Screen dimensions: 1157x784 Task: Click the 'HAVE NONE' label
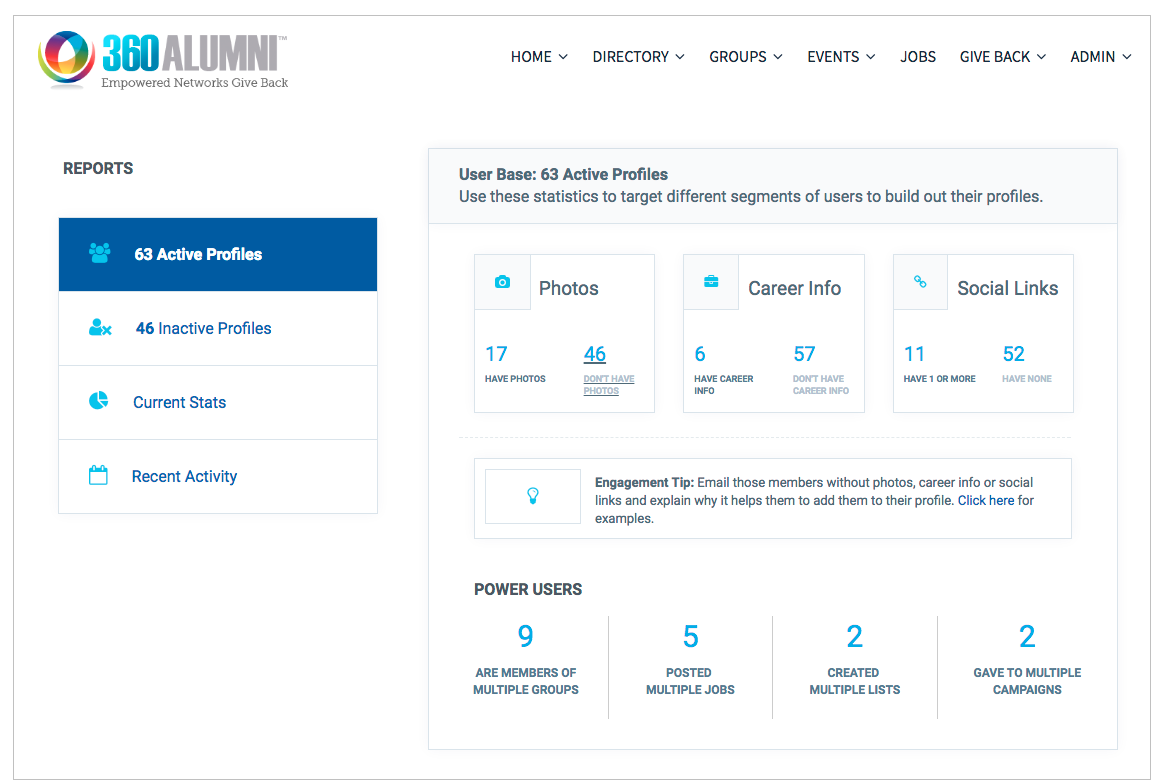(x=1027, y=379)
